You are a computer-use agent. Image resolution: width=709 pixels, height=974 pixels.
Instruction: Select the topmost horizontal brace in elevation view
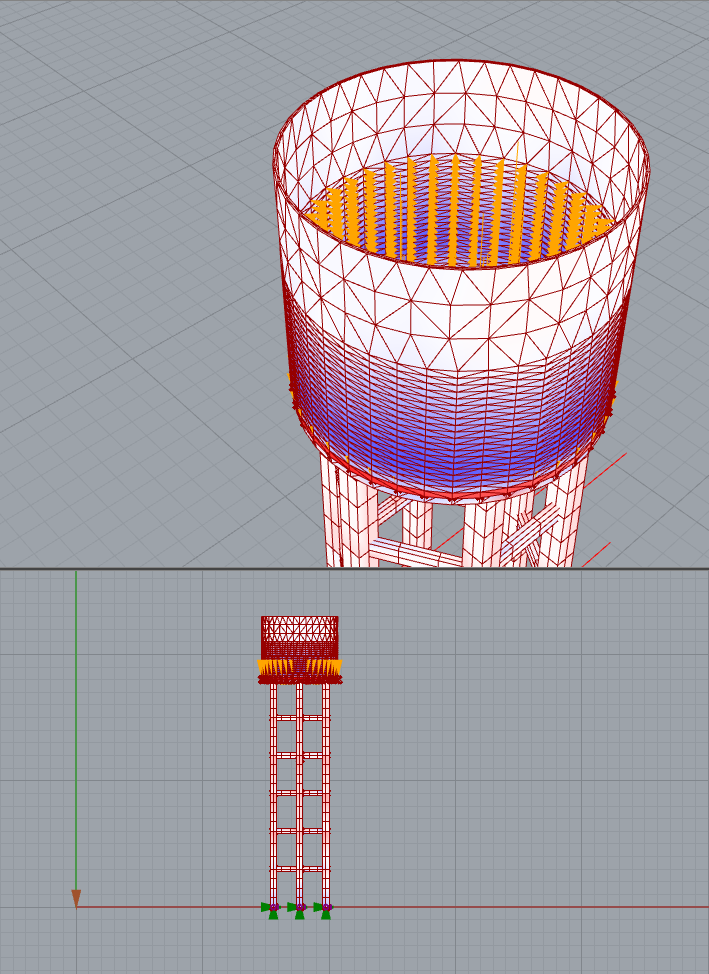pyautogui.click(x=299, y=717)
